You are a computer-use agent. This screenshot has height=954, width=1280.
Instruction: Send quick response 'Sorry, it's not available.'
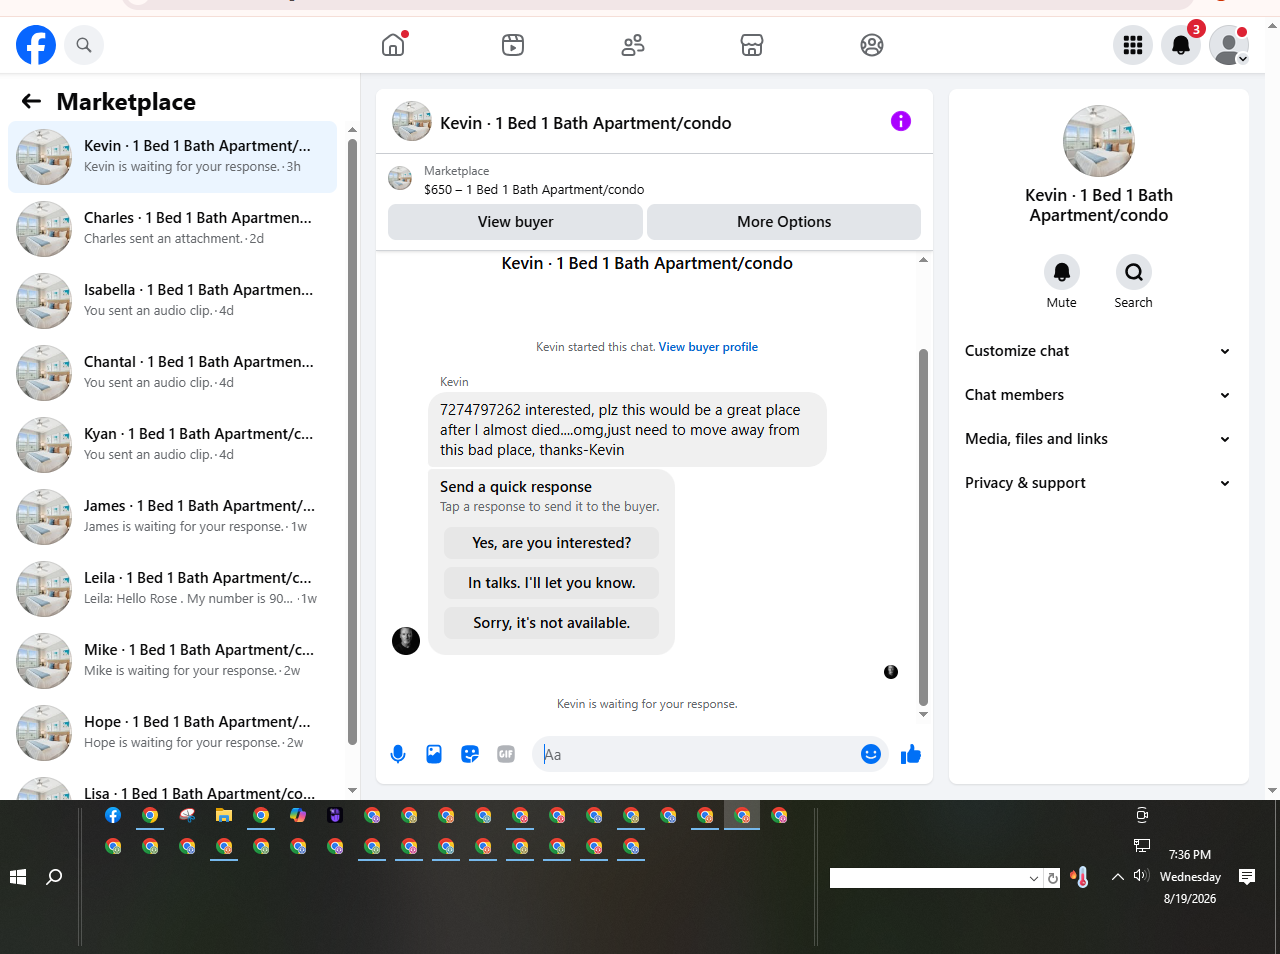(552, 623)
